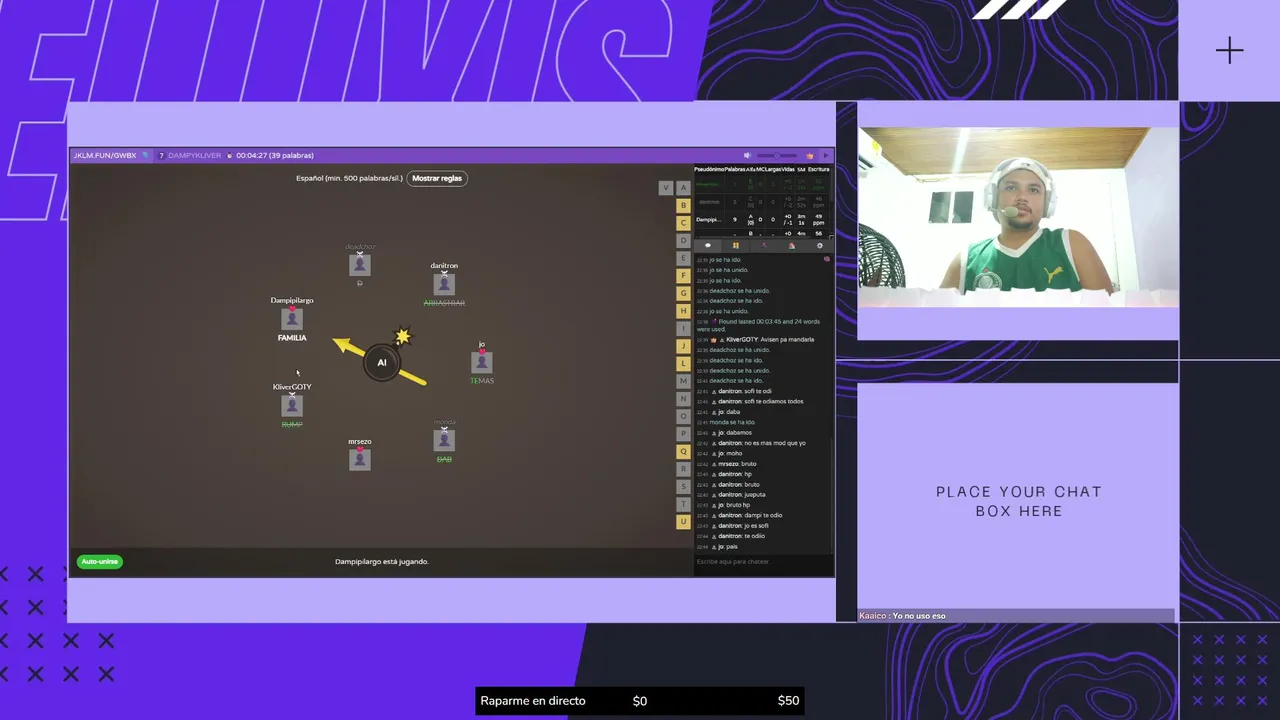Click the M letter tile
The height and width of the screenshot is (720, 1280).
coord(684,381)
